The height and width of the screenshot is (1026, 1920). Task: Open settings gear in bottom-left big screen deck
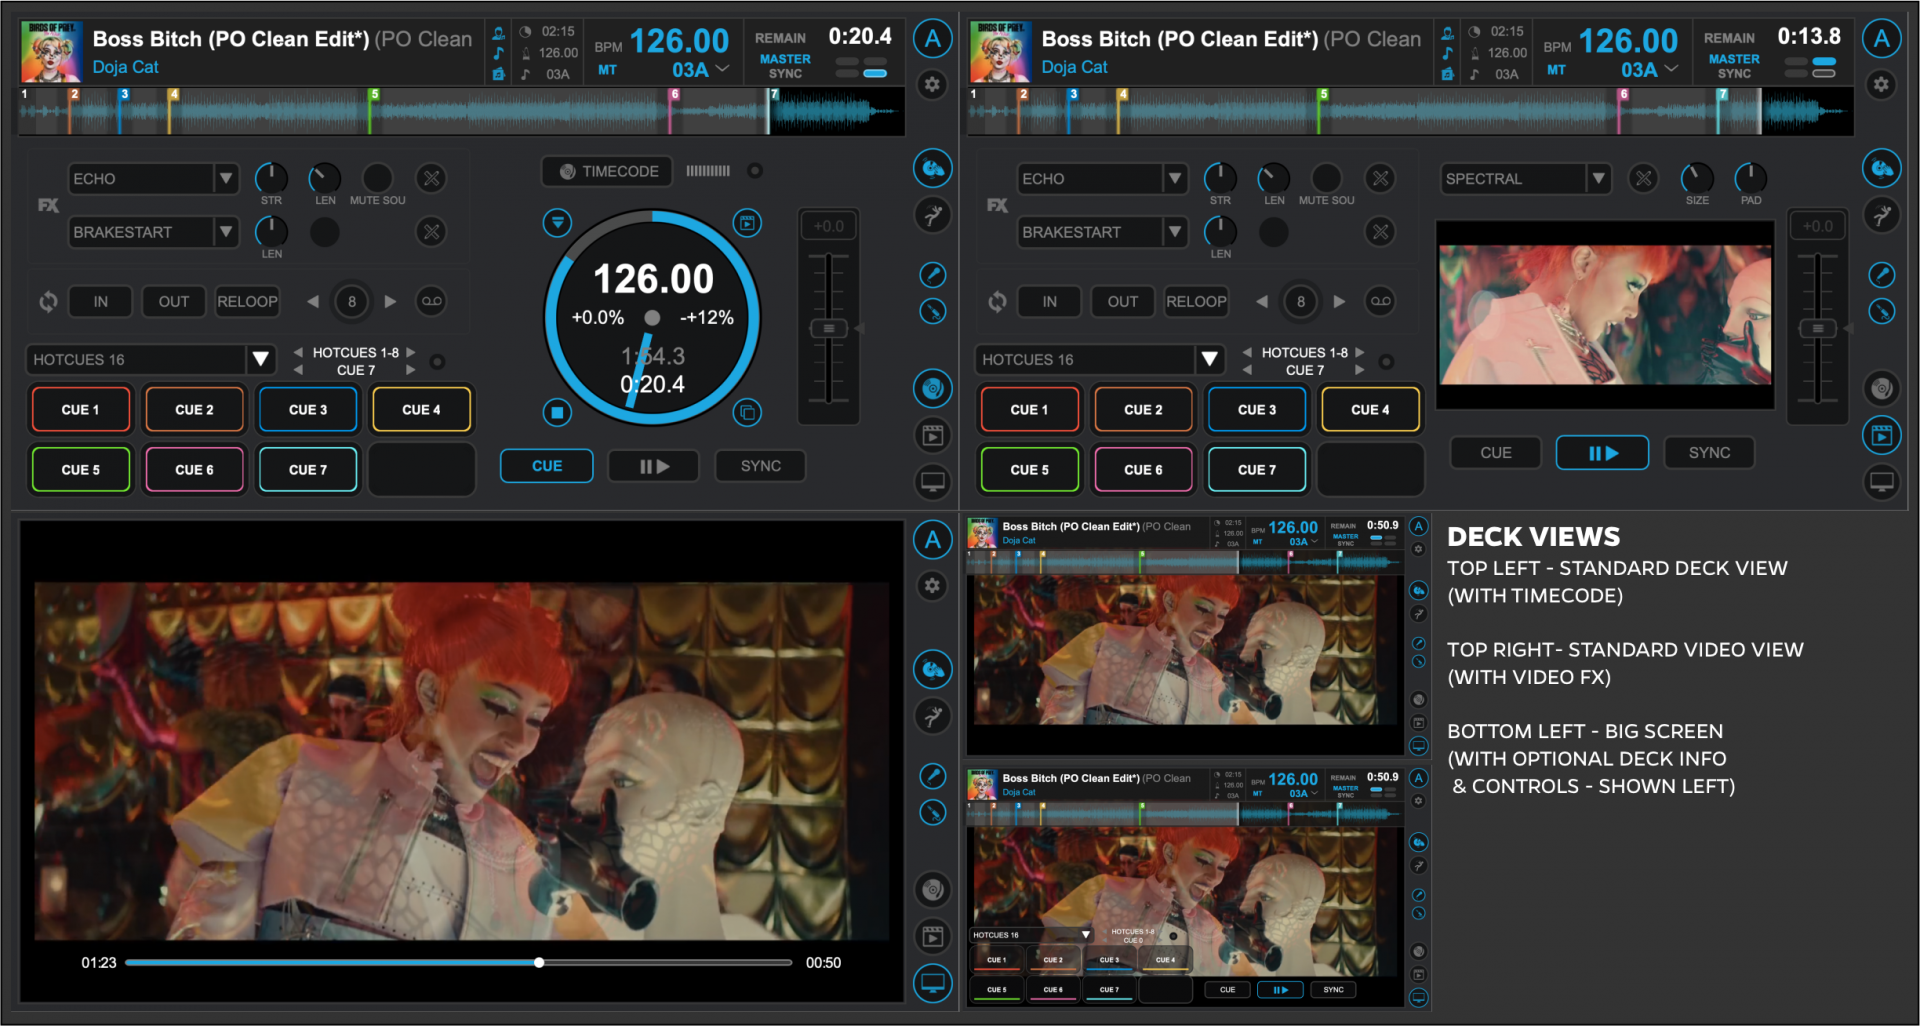point(932,586)
